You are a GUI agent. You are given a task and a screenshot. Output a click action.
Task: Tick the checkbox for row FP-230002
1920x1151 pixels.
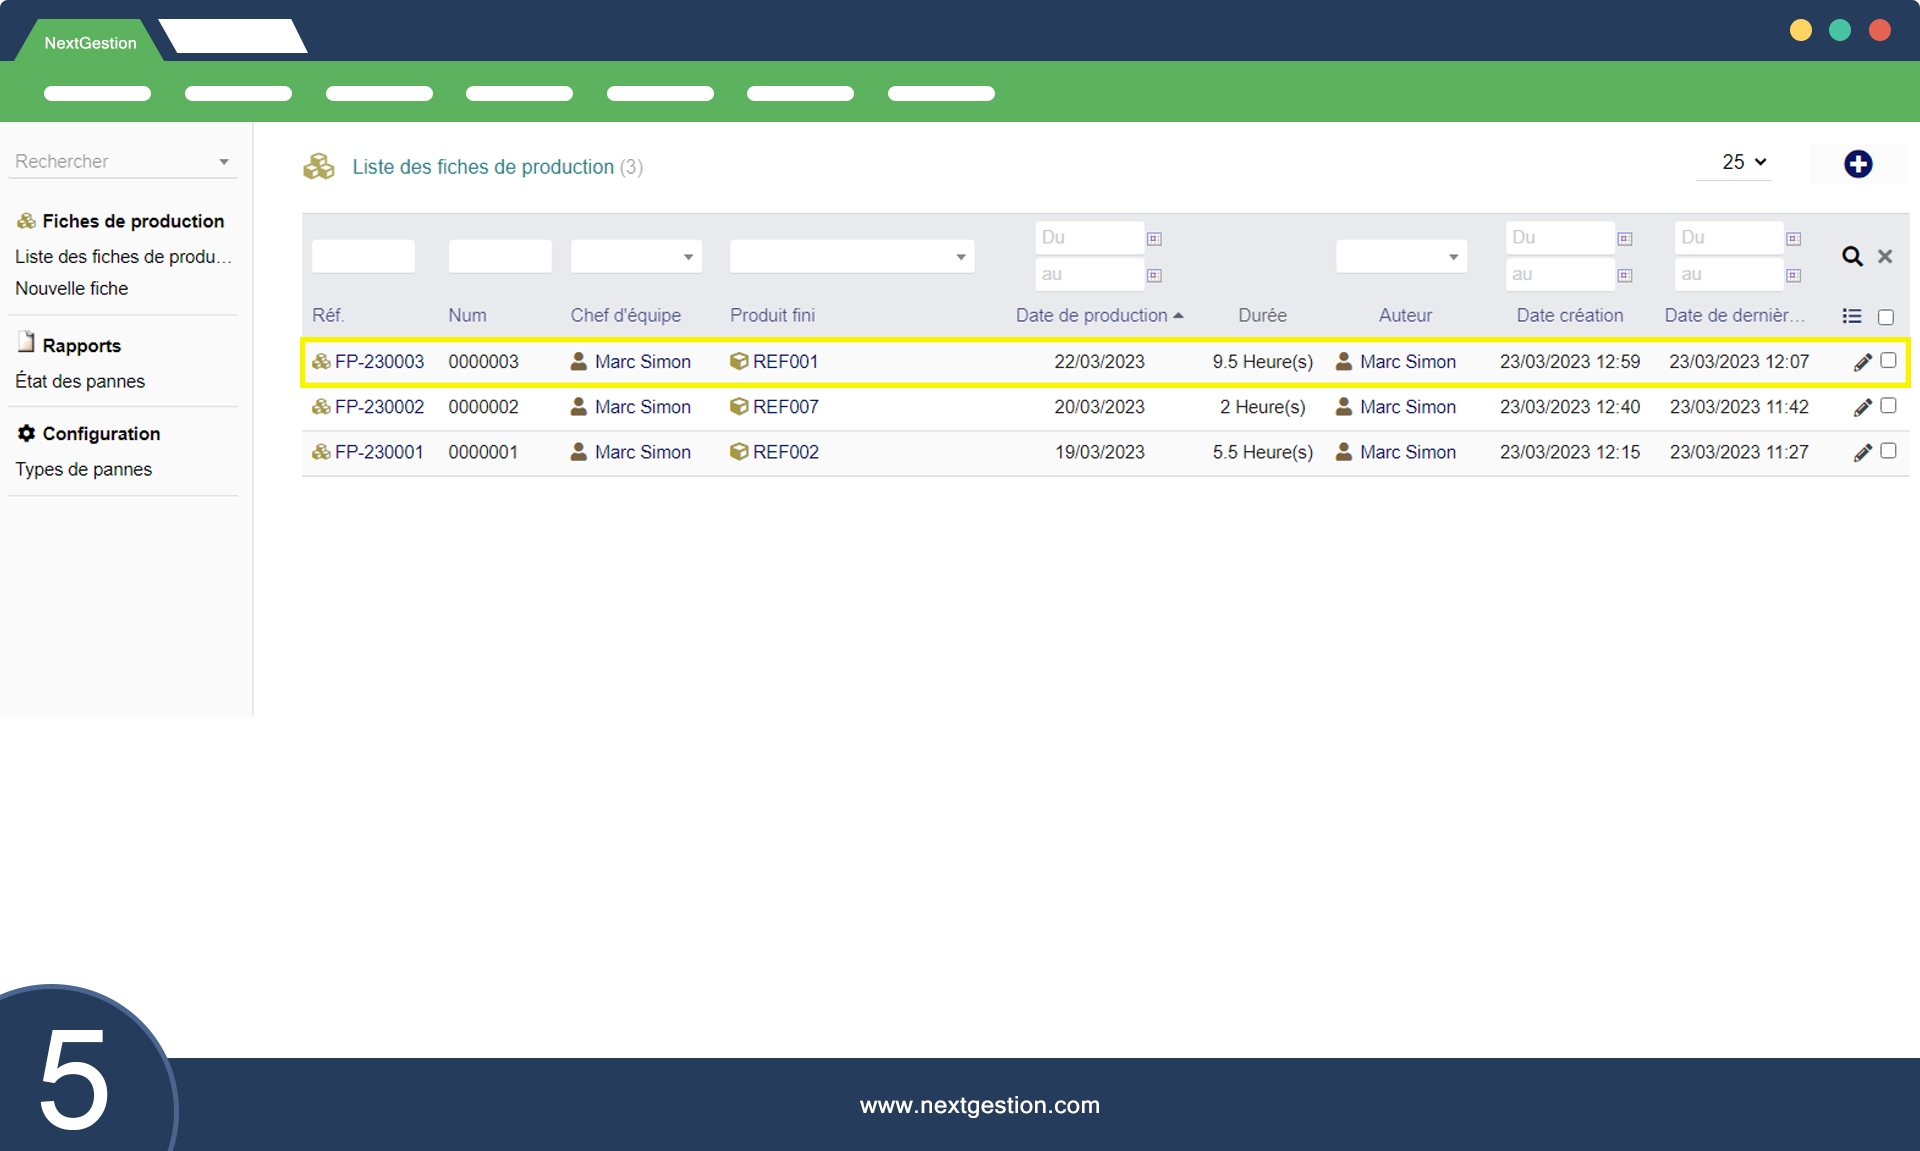click(x=1888, y=405)
